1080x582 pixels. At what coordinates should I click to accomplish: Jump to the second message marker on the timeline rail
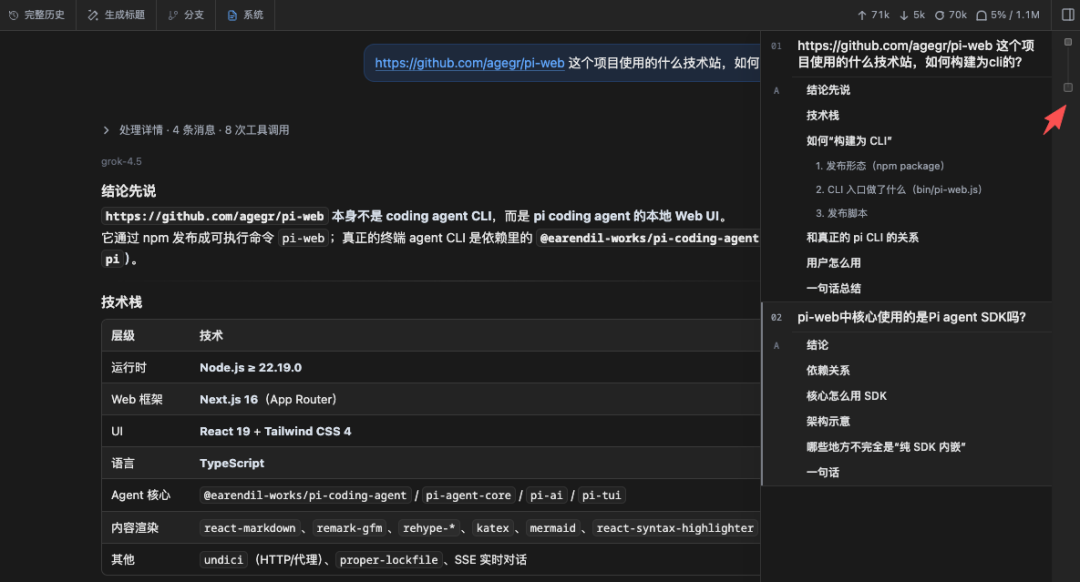click(1068, 87)
